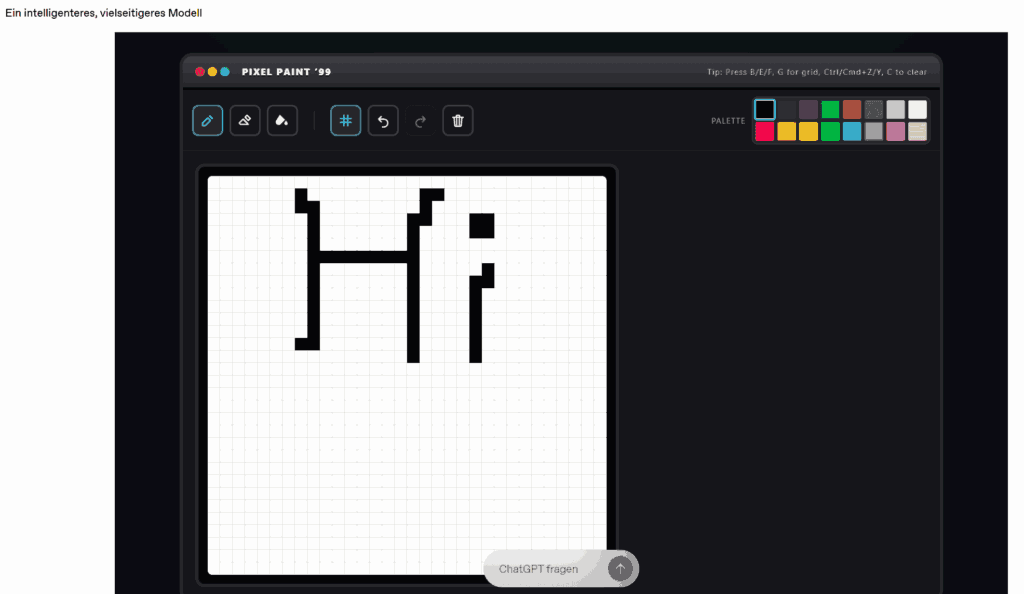This screenshot has width=1024, height=594.
Task: Select the Eraser tool
Action: click(x=245, y=120)
